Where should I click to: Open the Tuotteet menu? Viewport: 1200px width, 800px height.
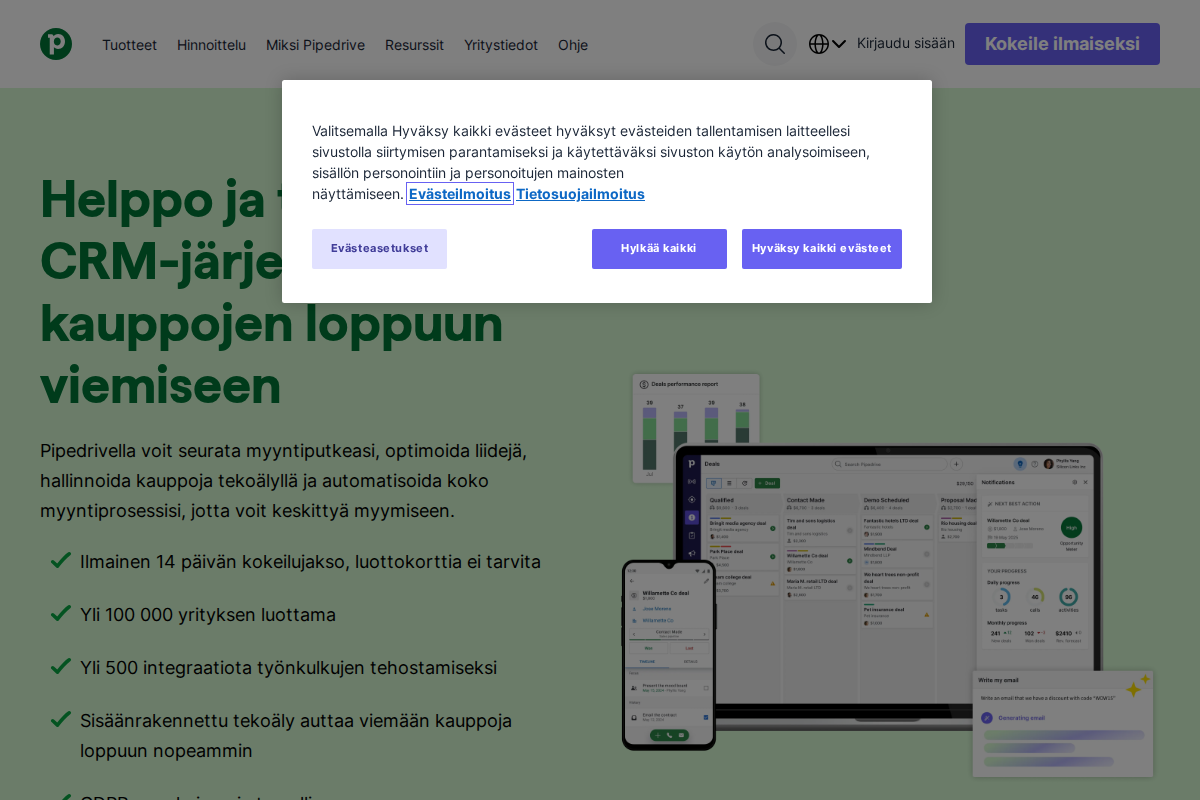coord(129,45)
